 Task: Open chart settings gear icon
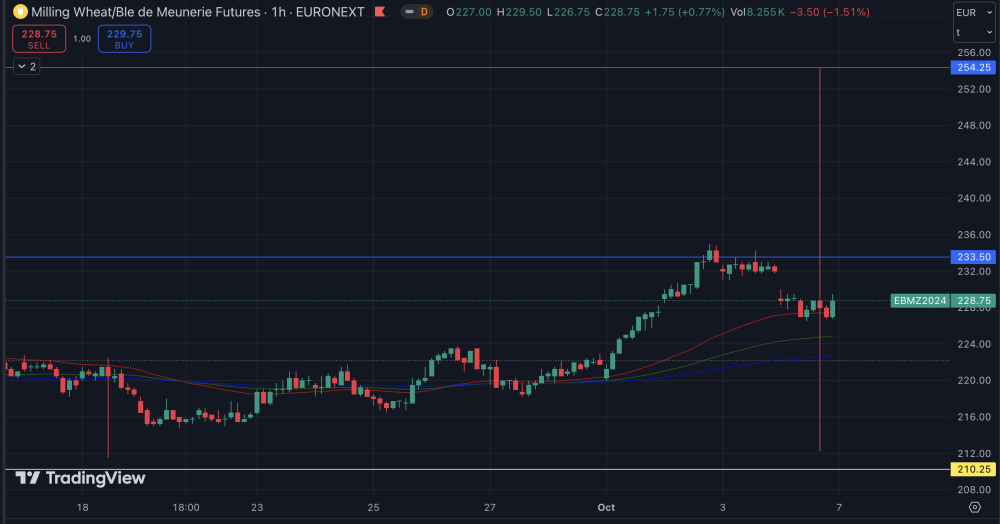click(x=974, y=507)
